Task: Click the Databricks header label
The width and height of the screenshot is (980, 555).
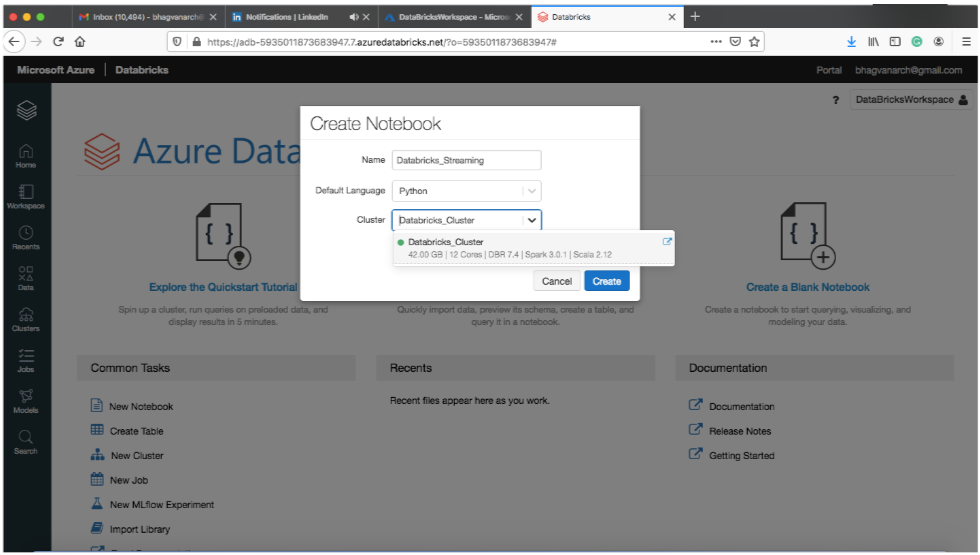Action: coord(142,70)
